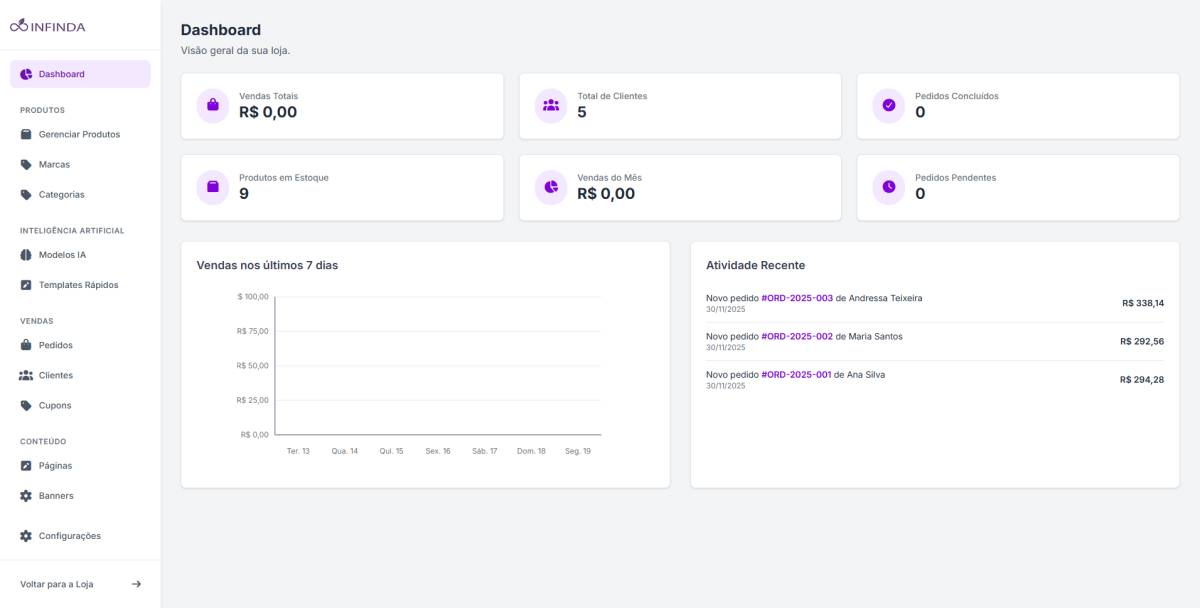Click the $ 100,00 y-axis label

coord(253,297)
